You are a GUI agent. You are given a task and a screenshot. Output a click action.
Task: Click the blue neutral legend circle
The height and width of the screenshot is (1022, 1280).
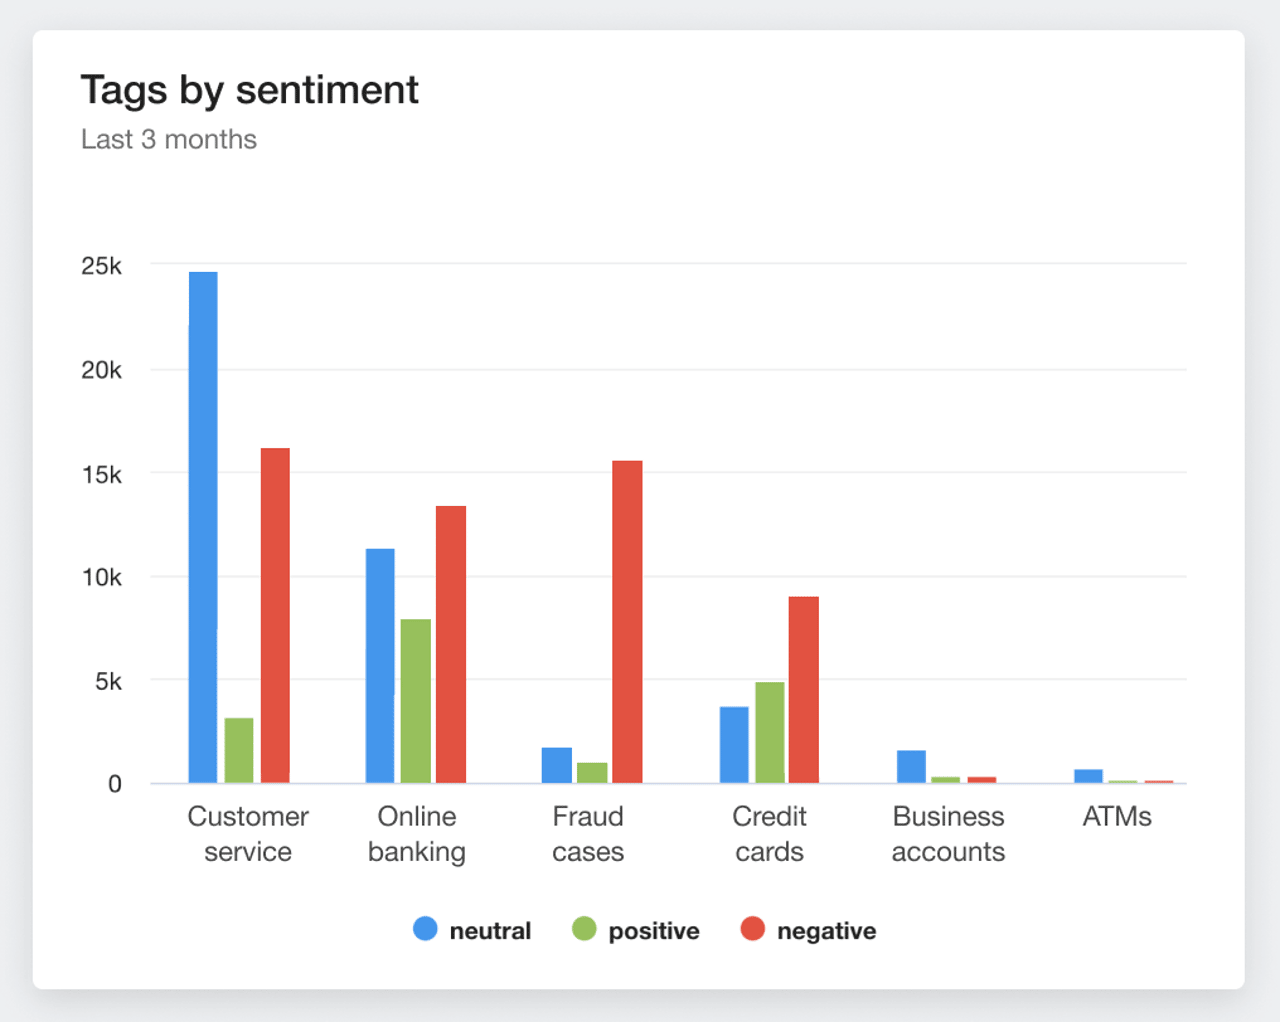pyautogui.click(x=425, y=929)
